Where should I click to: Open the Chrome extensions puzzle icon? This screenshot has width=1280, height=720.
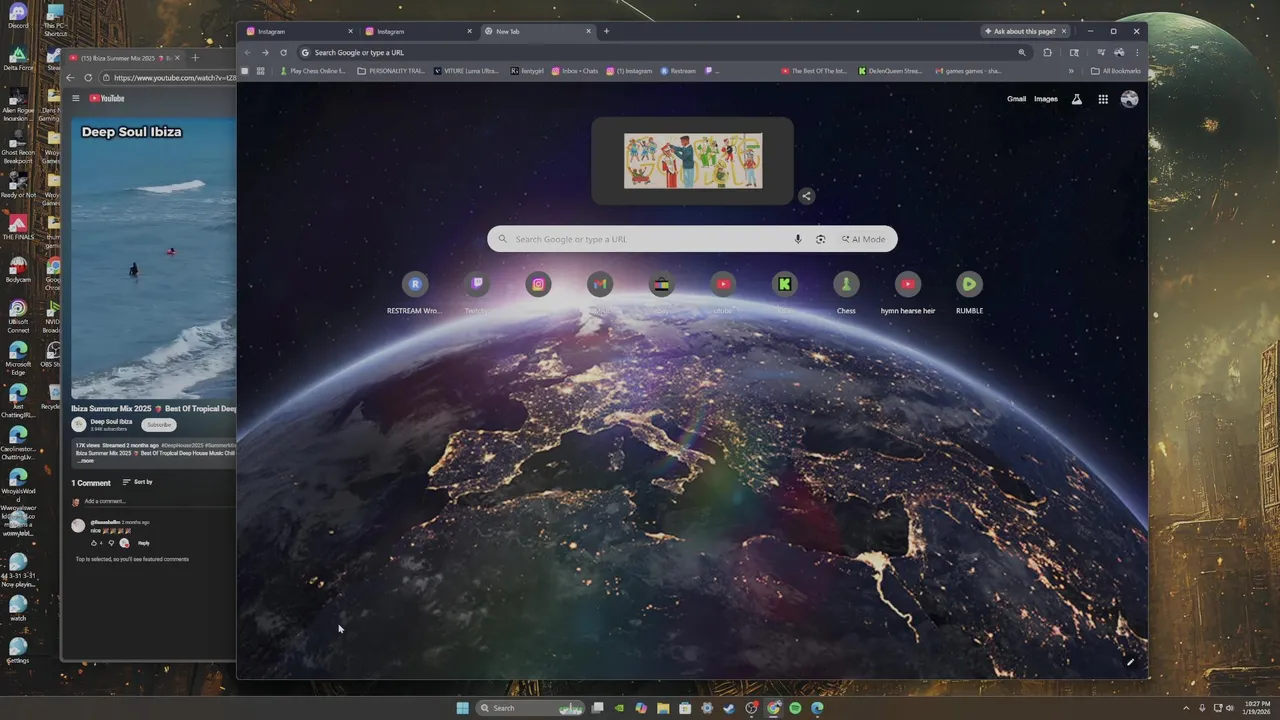pos(1048,52)
